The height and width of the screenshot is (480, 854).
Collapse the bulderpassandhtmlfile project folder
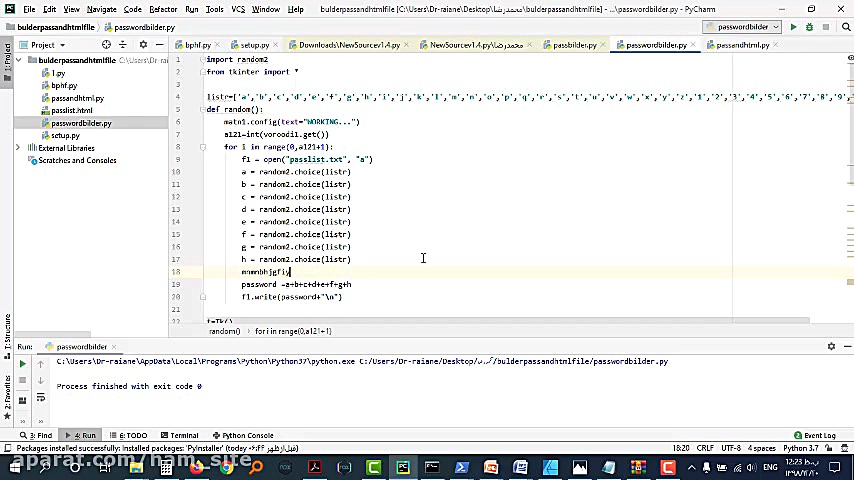(x=19, y=60)
